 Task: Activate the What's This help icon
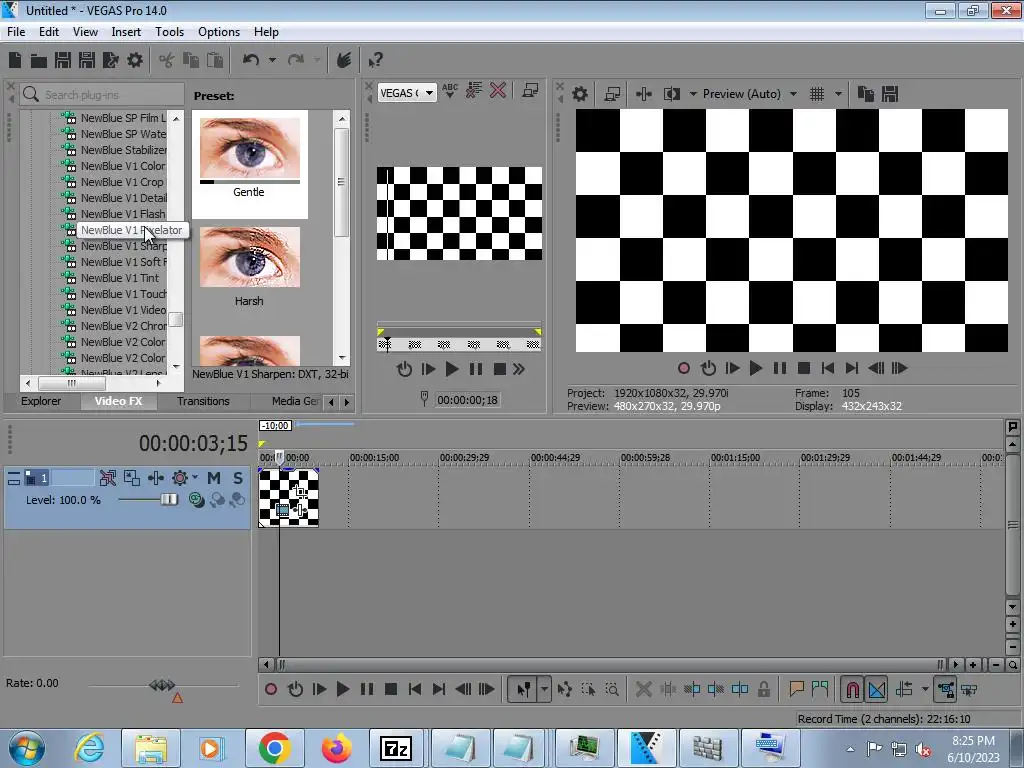pyautogui.click(x=375, y=60)
